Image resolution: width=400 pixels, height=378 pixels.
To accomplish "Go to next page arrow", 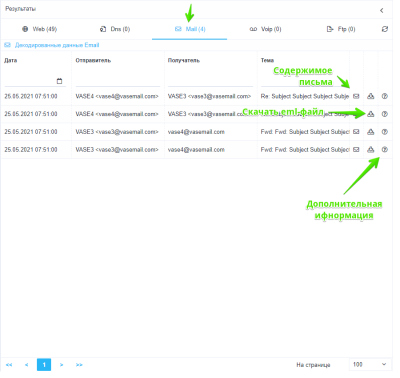I will 61,365.
